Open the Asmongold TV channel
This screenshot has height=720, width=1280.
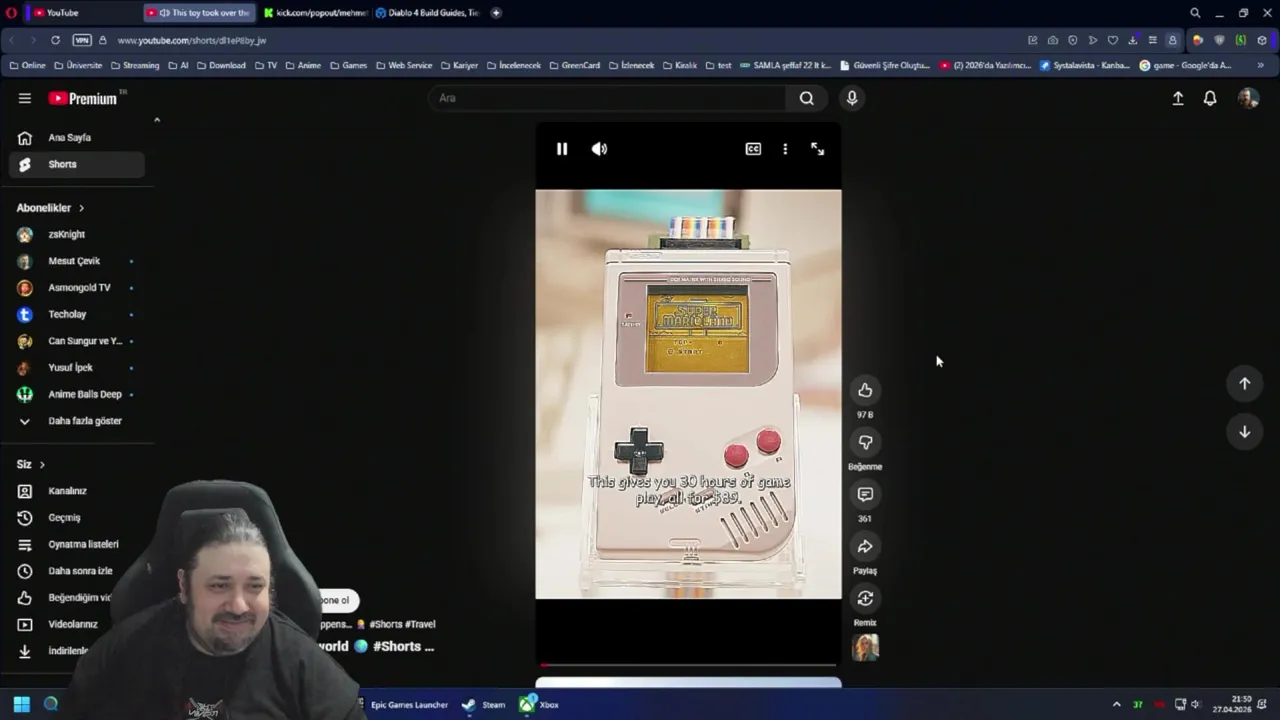(x=77, y=288)
